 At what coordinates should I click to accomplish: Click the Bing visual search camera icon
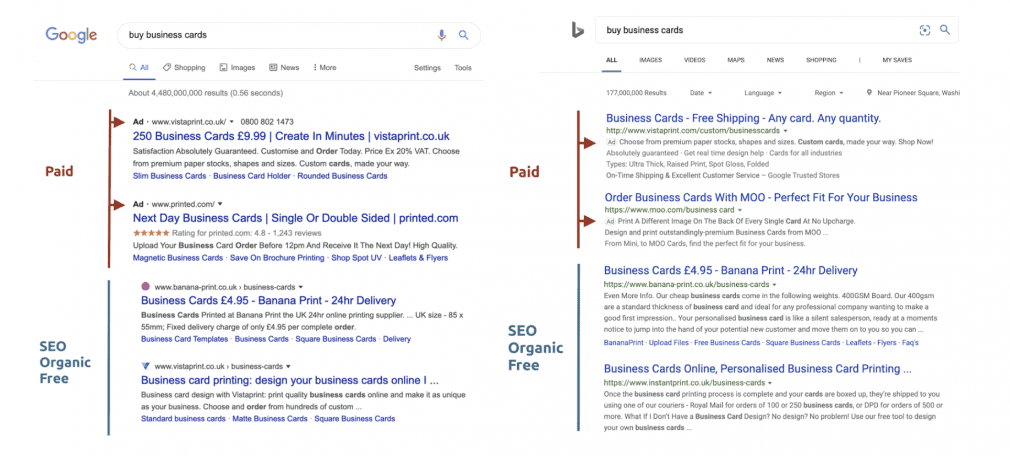tap(925, 30)
